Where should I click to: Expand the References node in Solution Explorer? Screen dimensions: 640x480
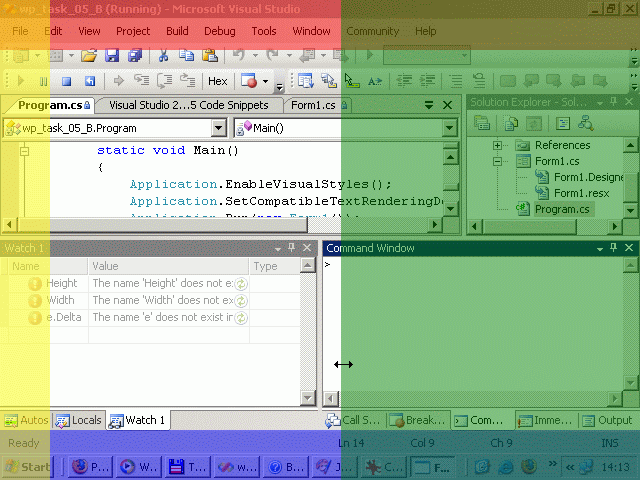(x=497, y=145)
